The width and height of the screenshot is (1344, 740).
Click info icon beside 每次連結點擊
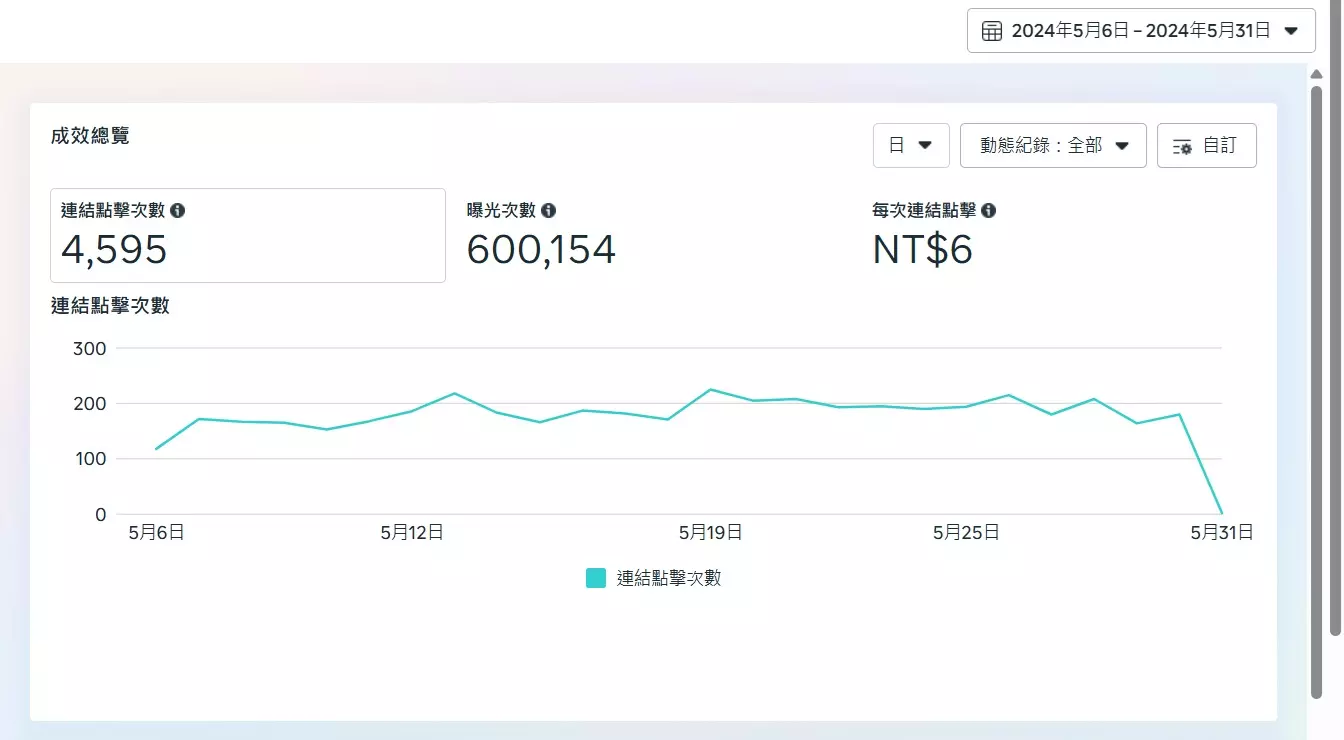click(x=988, y=211)
